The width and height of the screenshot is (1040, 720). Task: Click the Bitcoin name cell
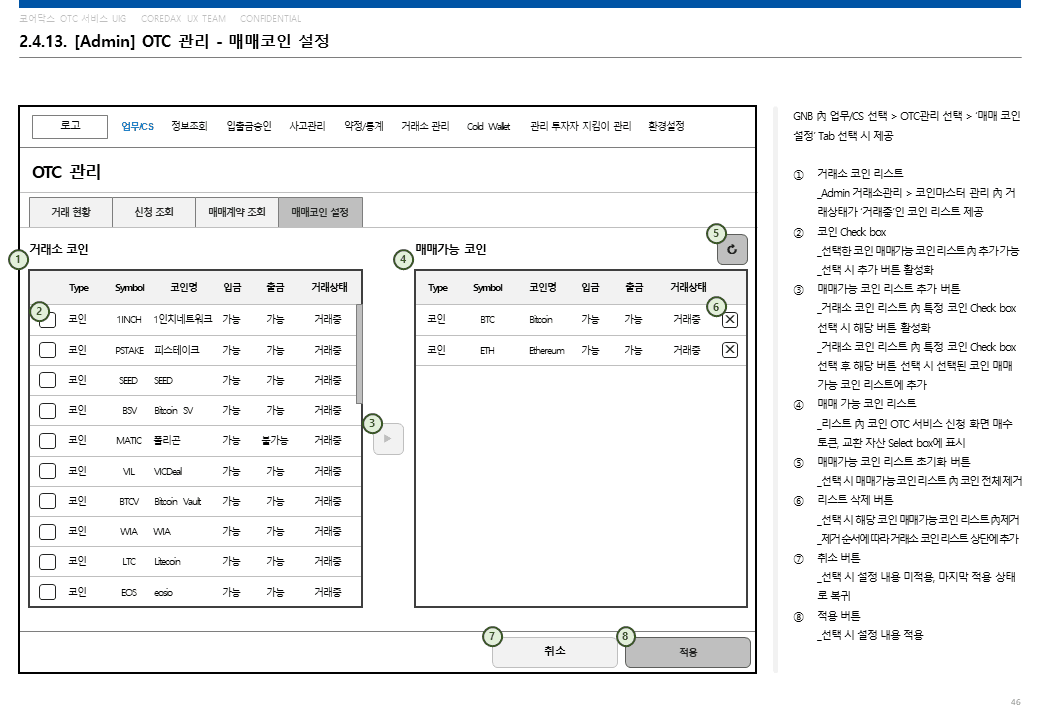pyautogui.click(x=541, y=320)
